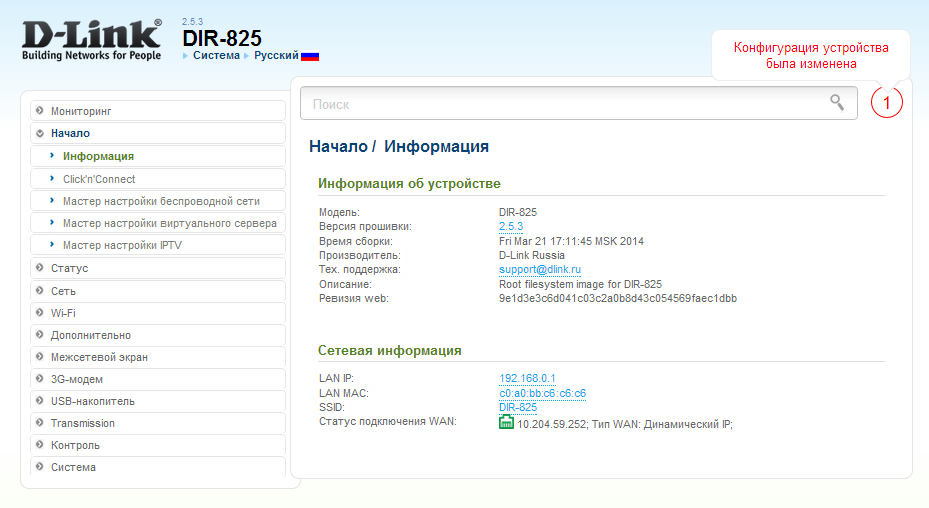Open the Transmission menu item
Viewport: 929px width, 508px height.
(x=158, y=423)
